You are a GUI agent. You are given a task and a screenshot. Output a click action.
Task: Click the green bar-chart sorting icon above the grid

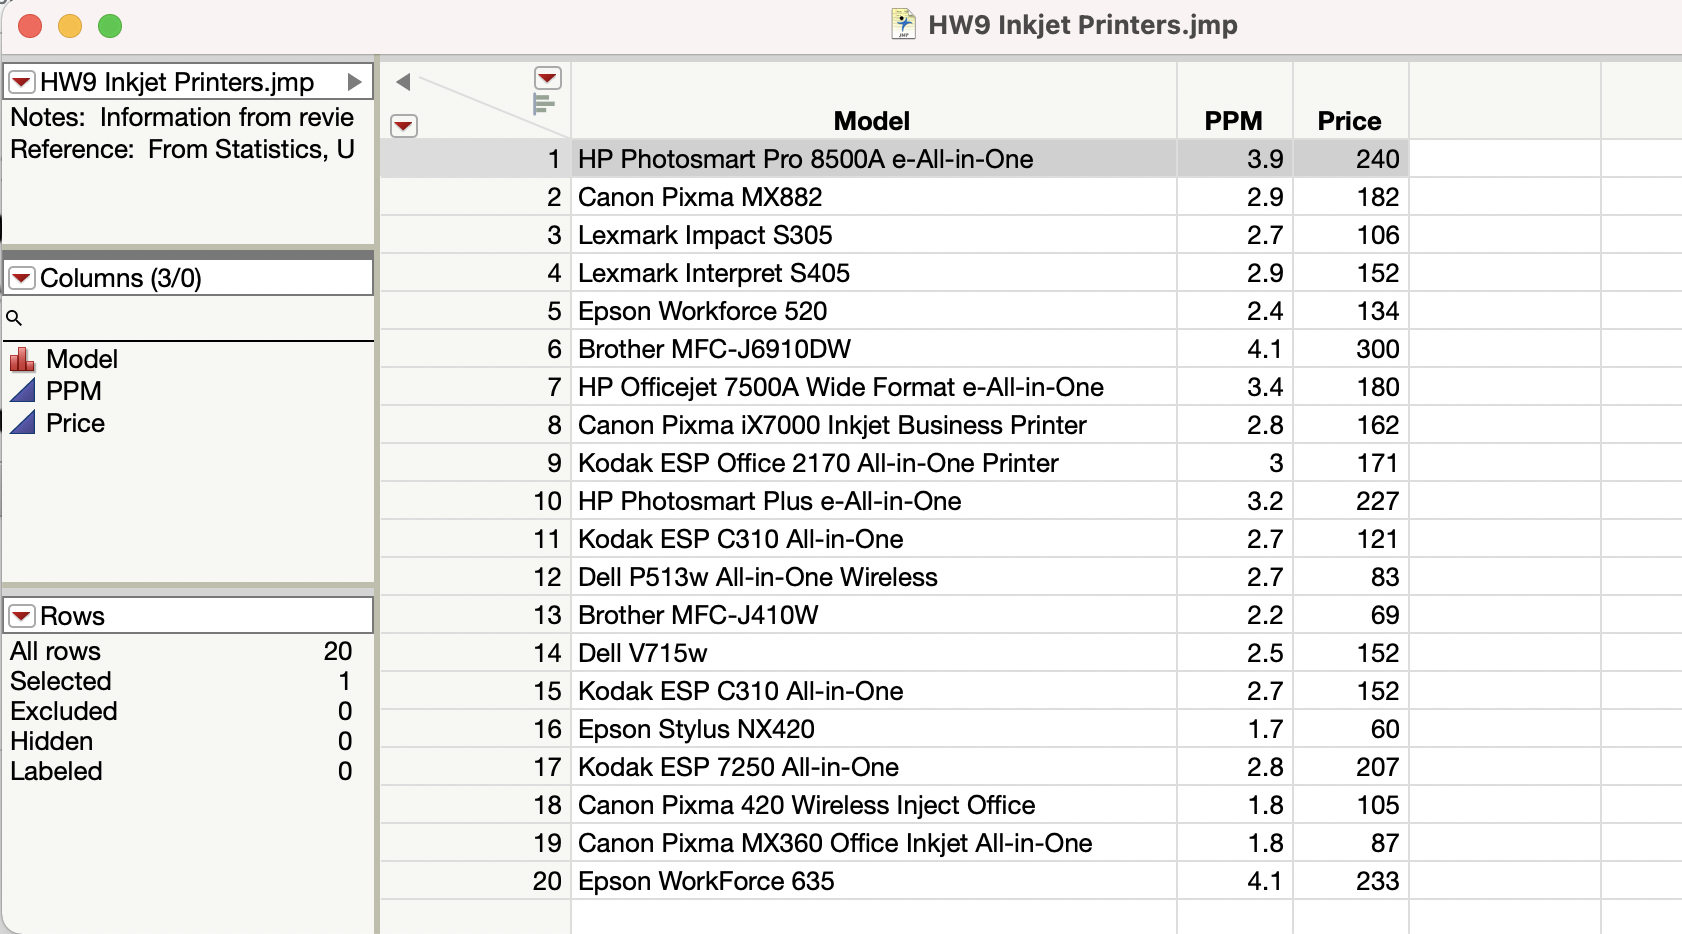point(545,103)
